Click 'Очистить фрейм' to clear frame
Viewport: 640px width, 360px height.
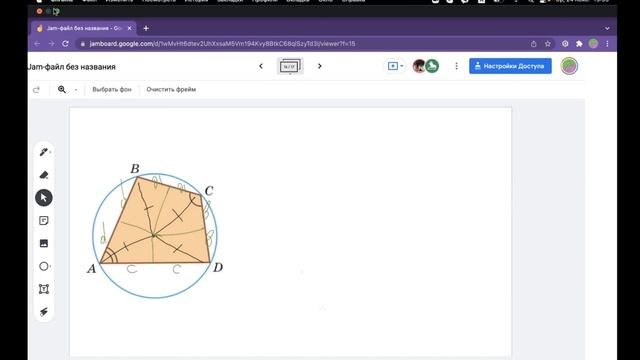171,89
